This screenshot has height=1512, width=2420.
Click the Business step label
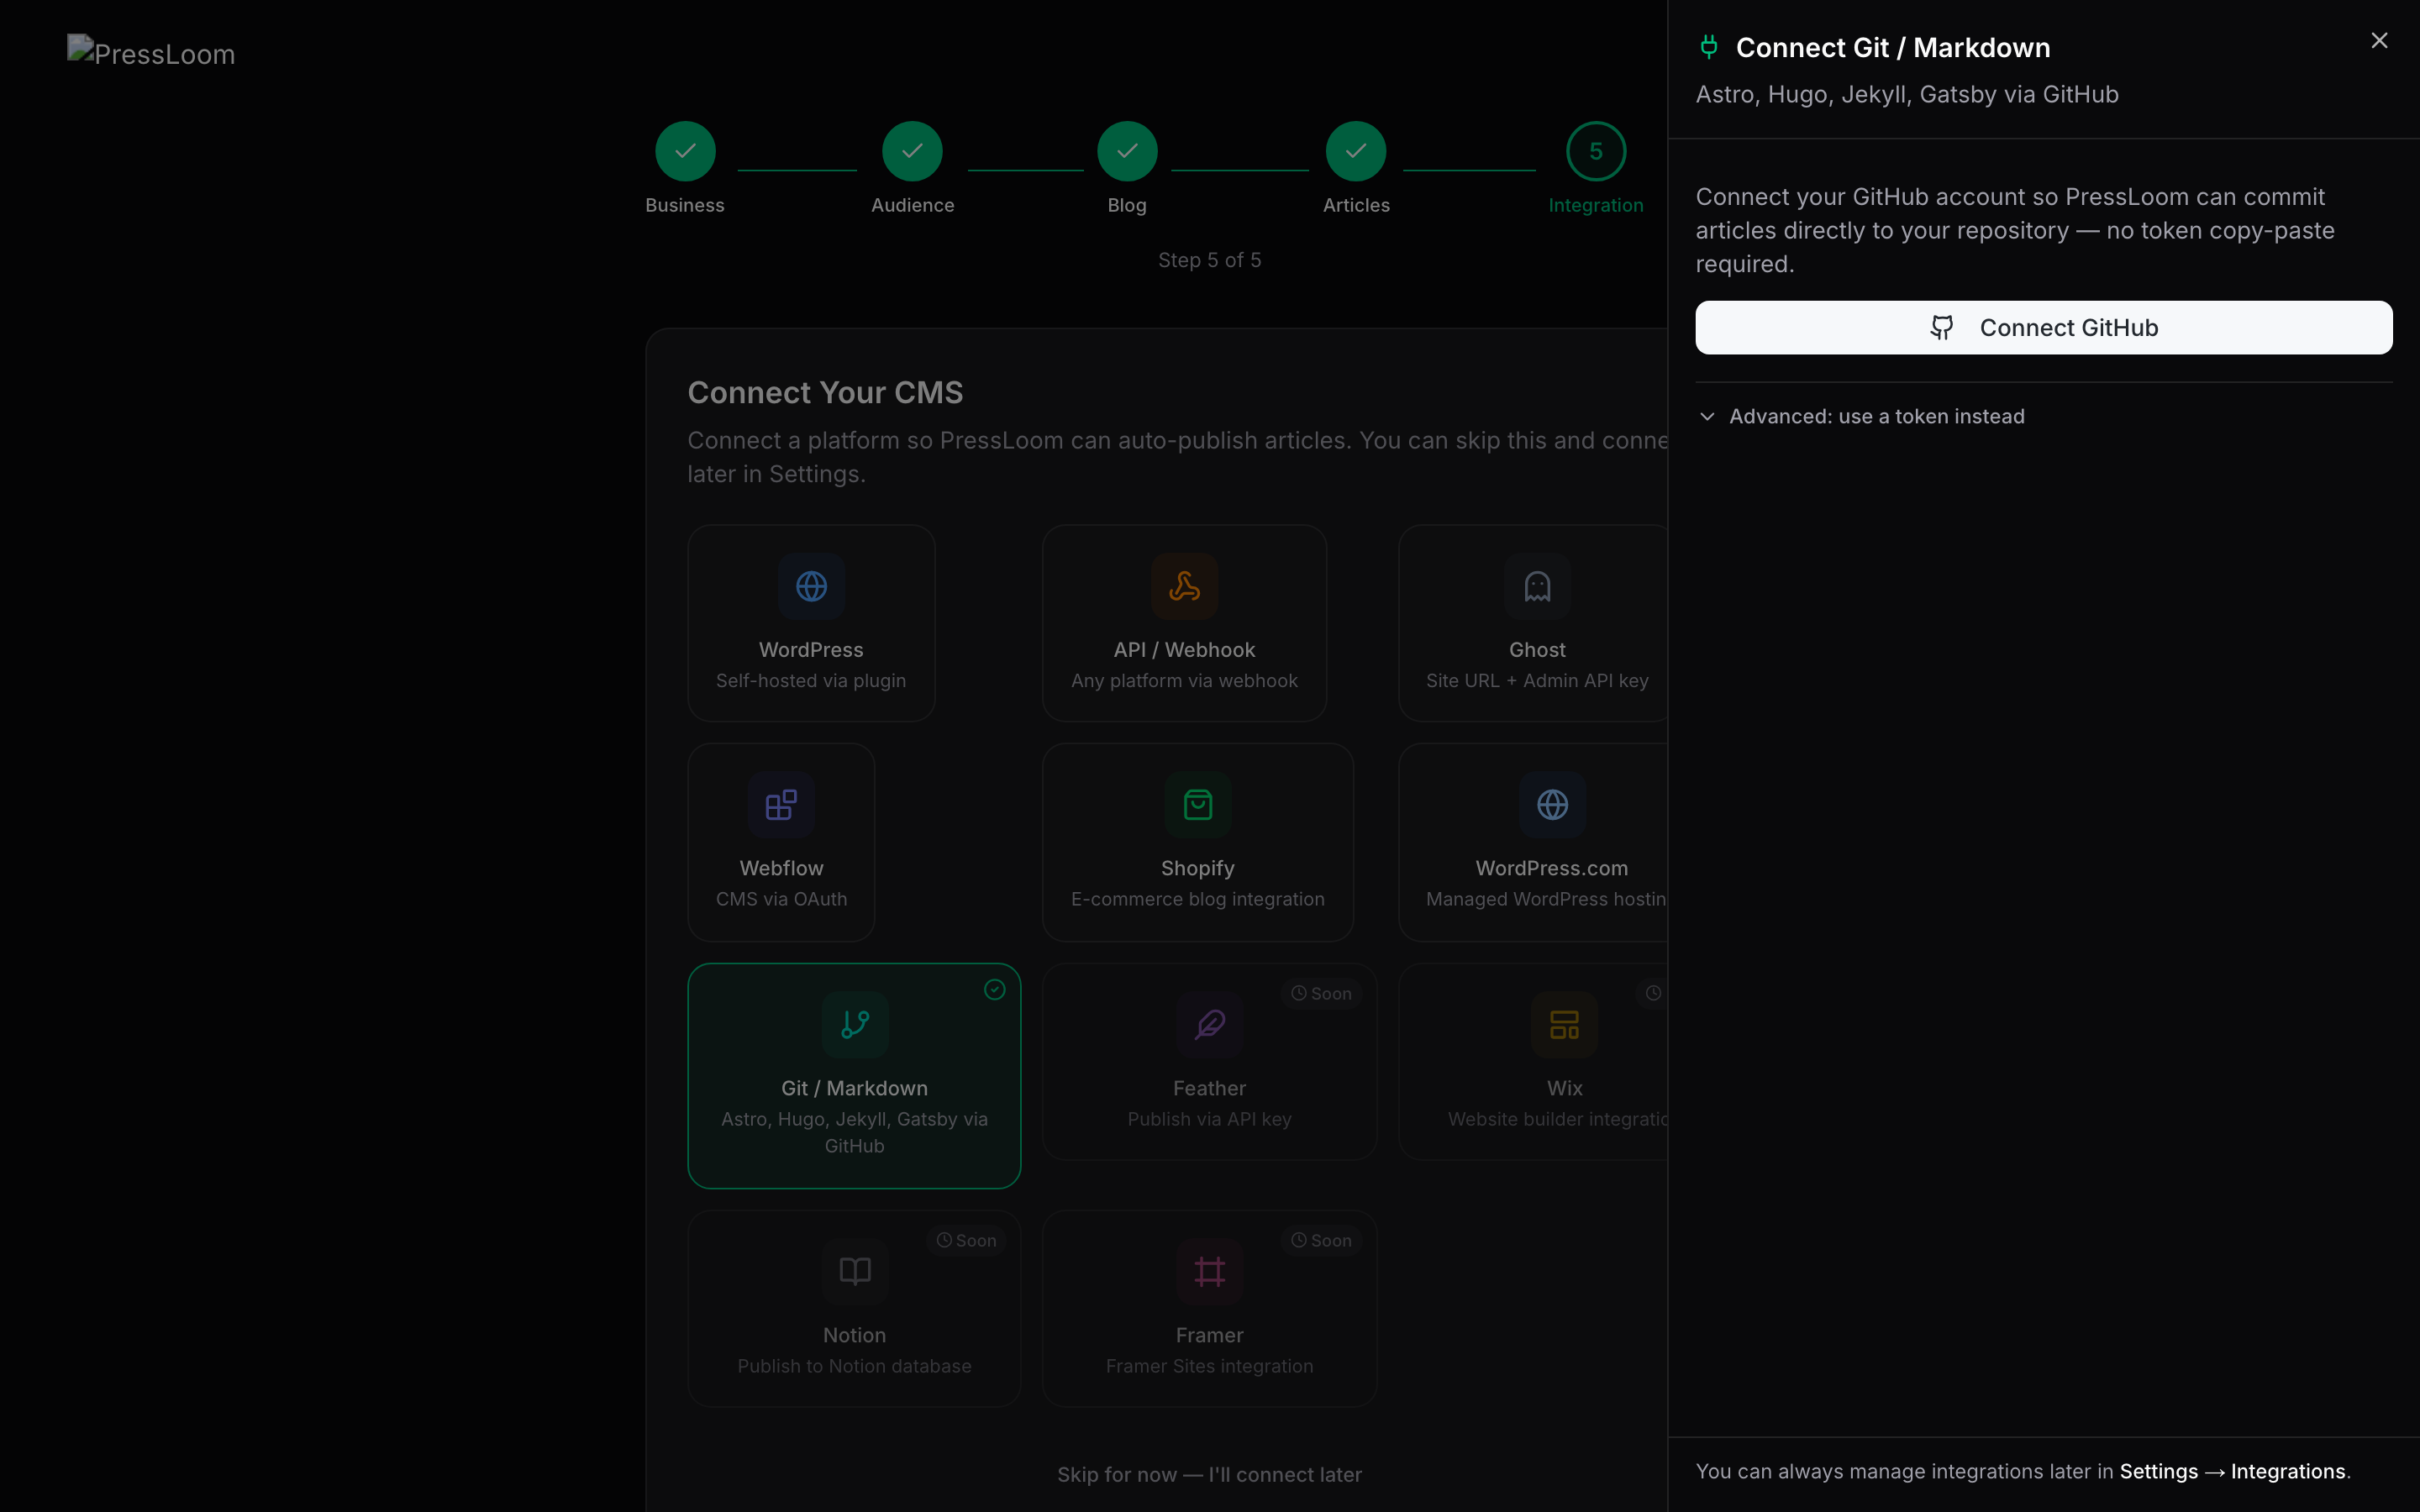[x=685, y=205]
